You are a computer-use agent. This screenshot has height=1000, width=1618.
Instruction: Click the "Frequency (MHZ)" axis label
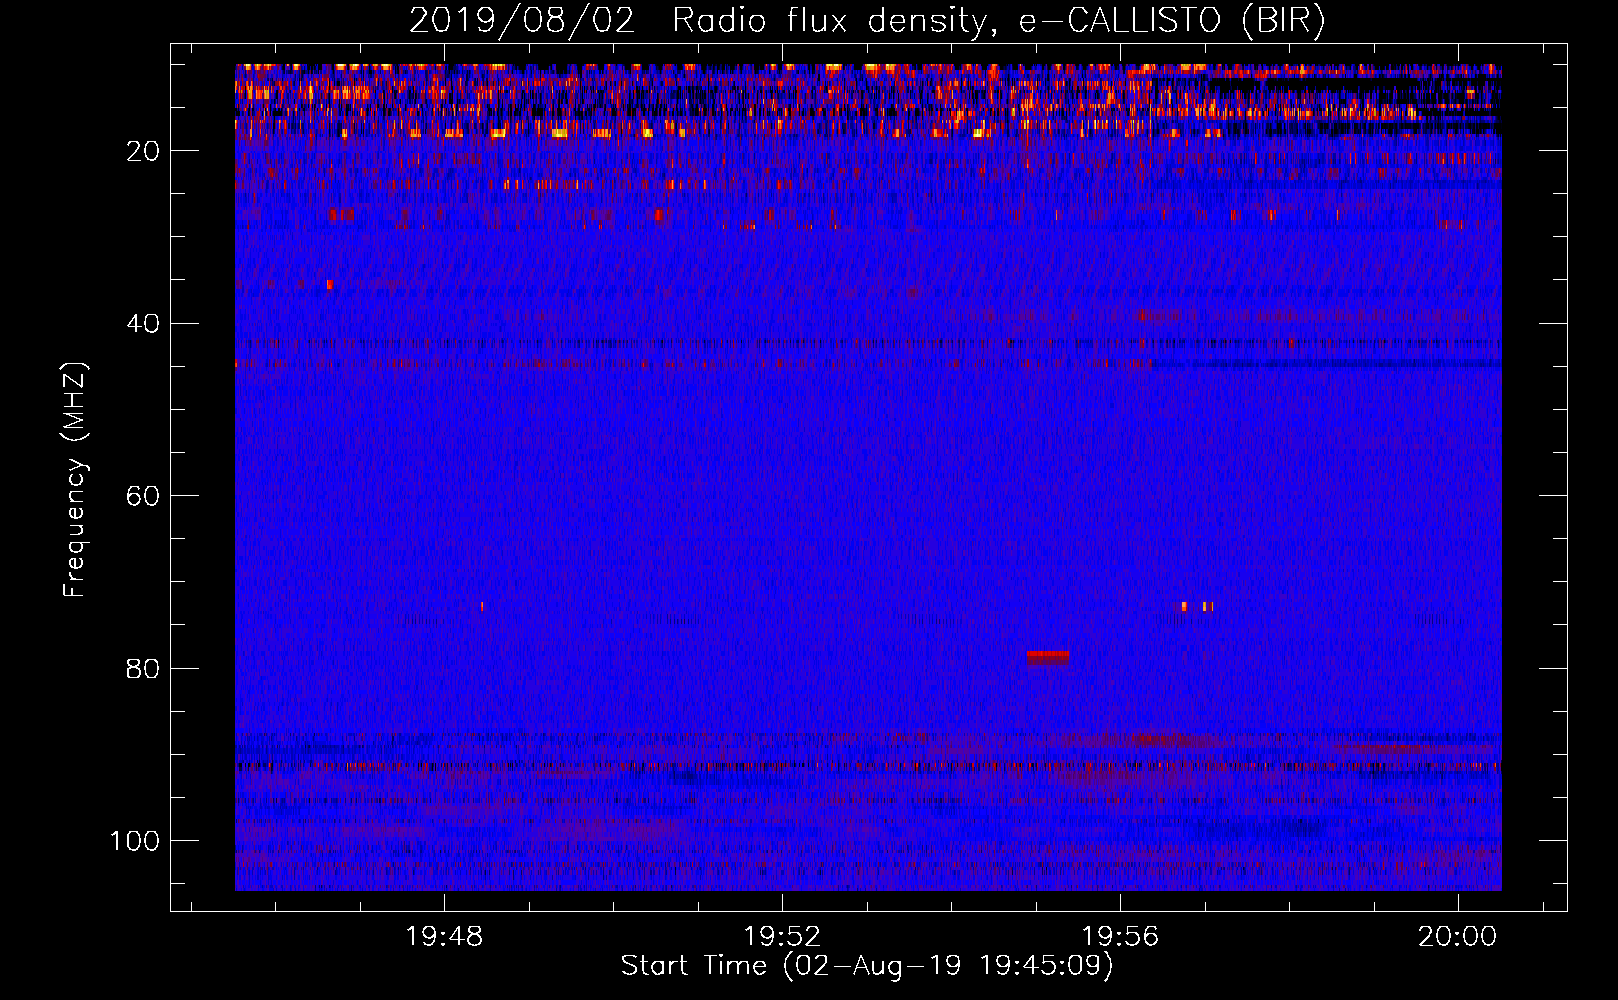pos(75,479)
